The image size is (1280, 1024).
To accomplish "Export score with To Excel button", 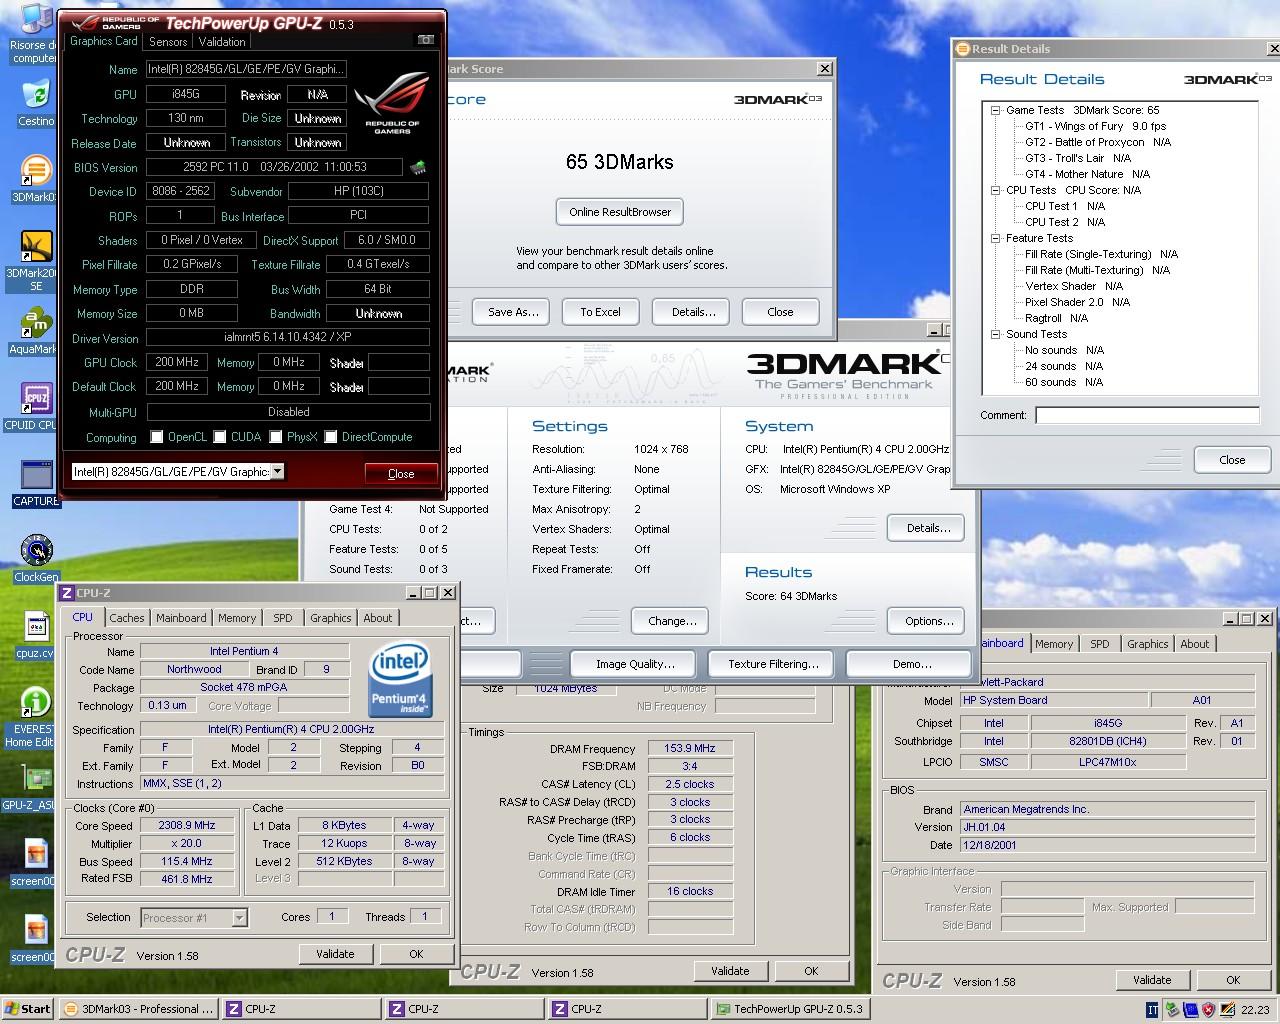I will 600,312.
